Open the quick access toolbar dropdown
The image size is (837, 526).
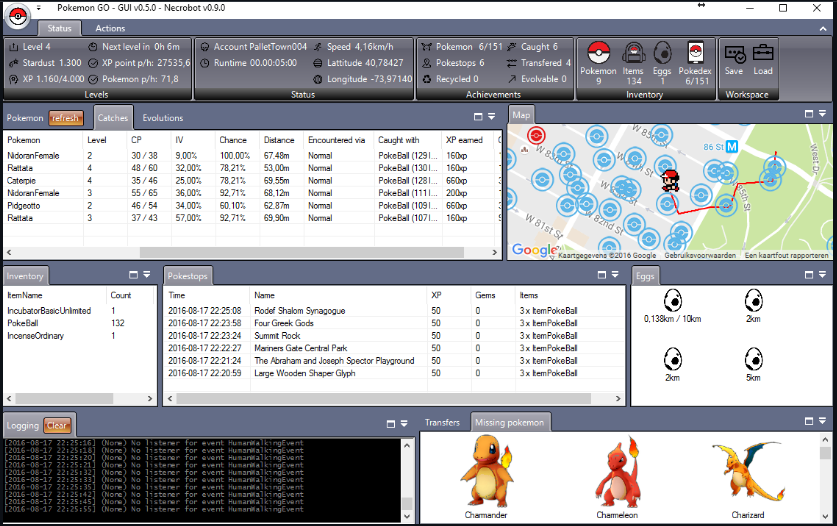click(39, 8)
